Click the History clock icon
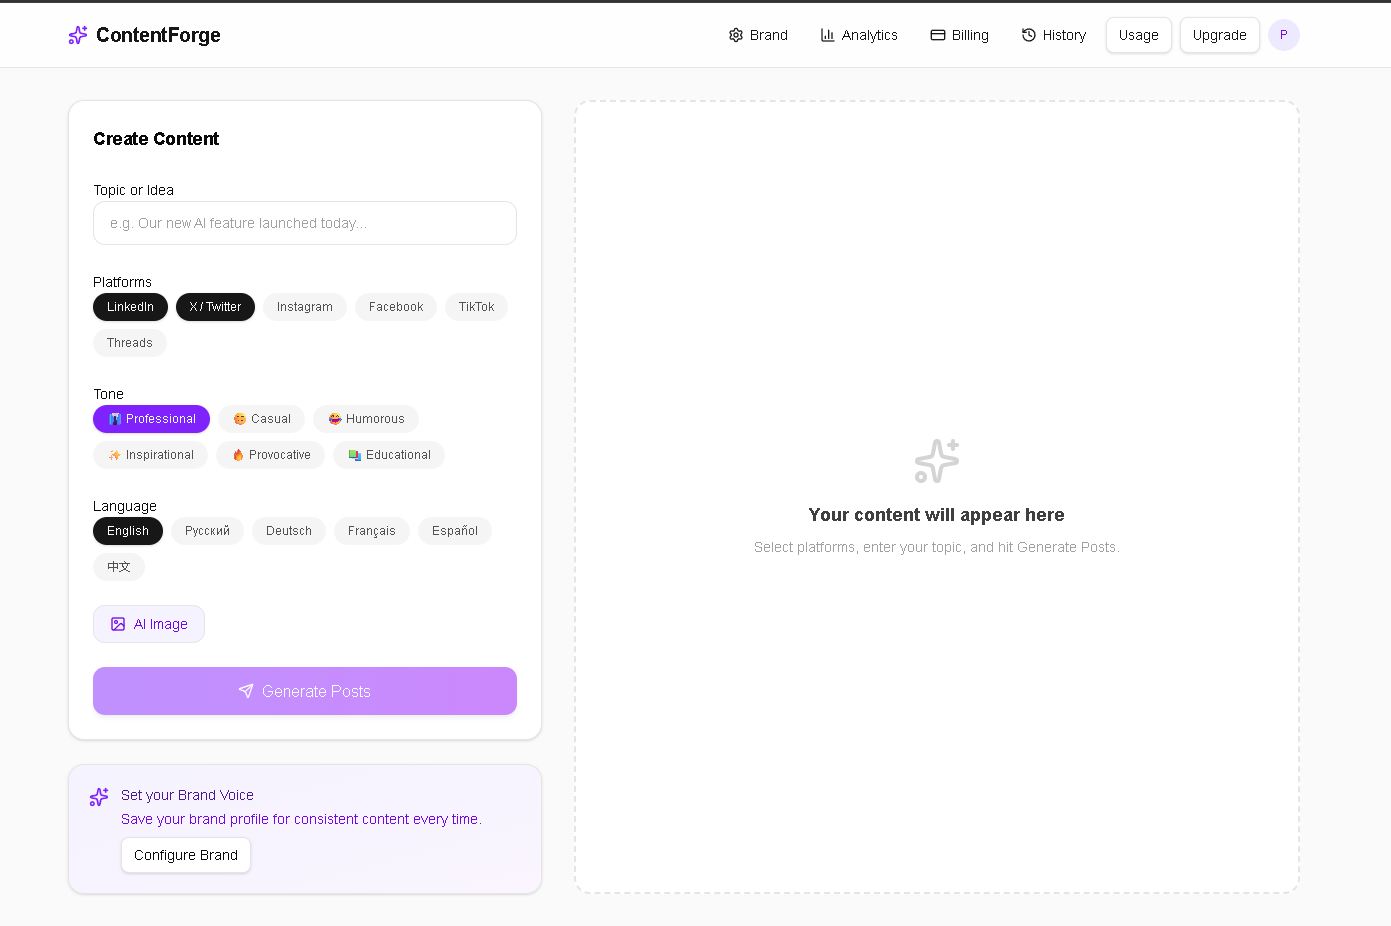1391x926 pixels. [x=1029, y=35]
